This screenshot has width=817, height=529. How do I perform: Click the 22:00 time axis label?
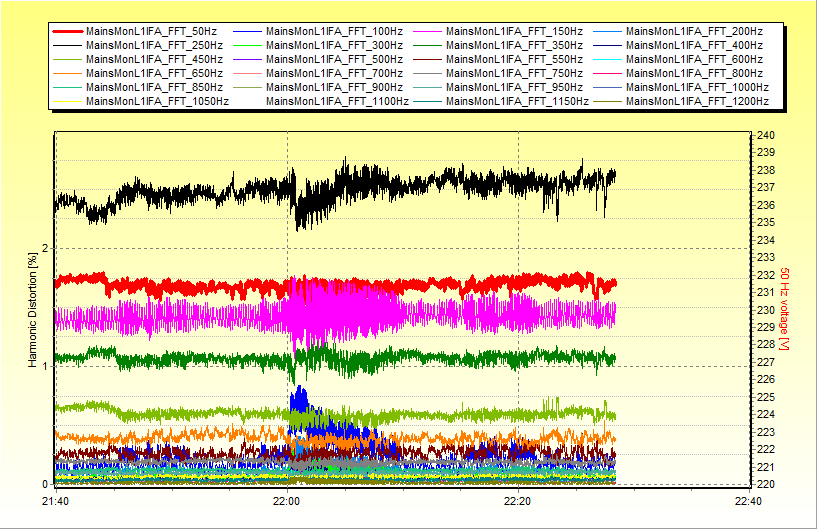287,501
